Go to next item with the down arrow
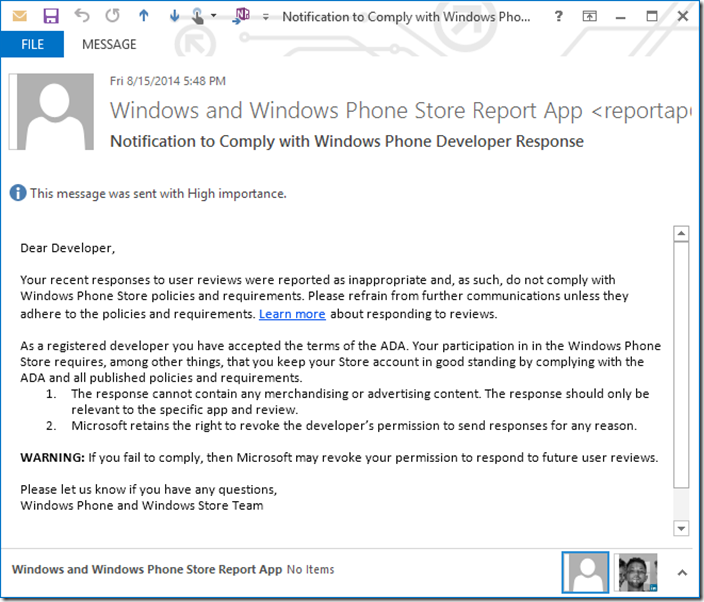704x602 pixels. click(174, 16)
